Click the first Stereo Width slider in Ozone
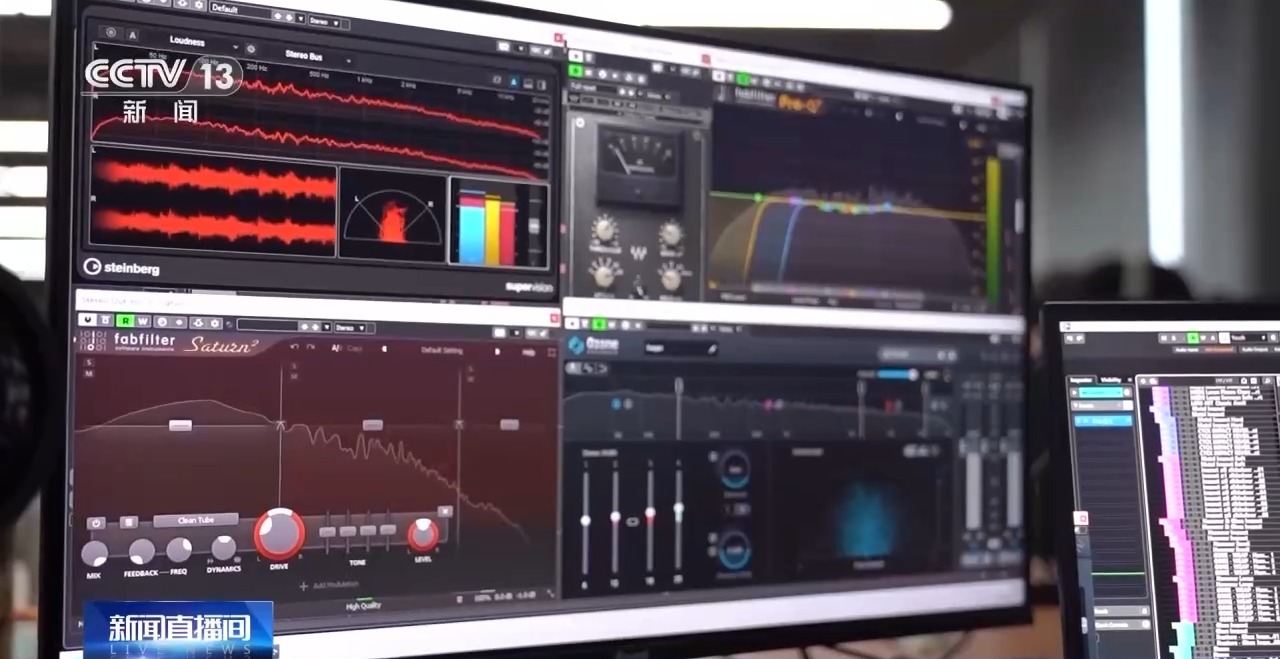Image resolution: width=1280 pixels, height=659 pixels. tap(586, 520)
